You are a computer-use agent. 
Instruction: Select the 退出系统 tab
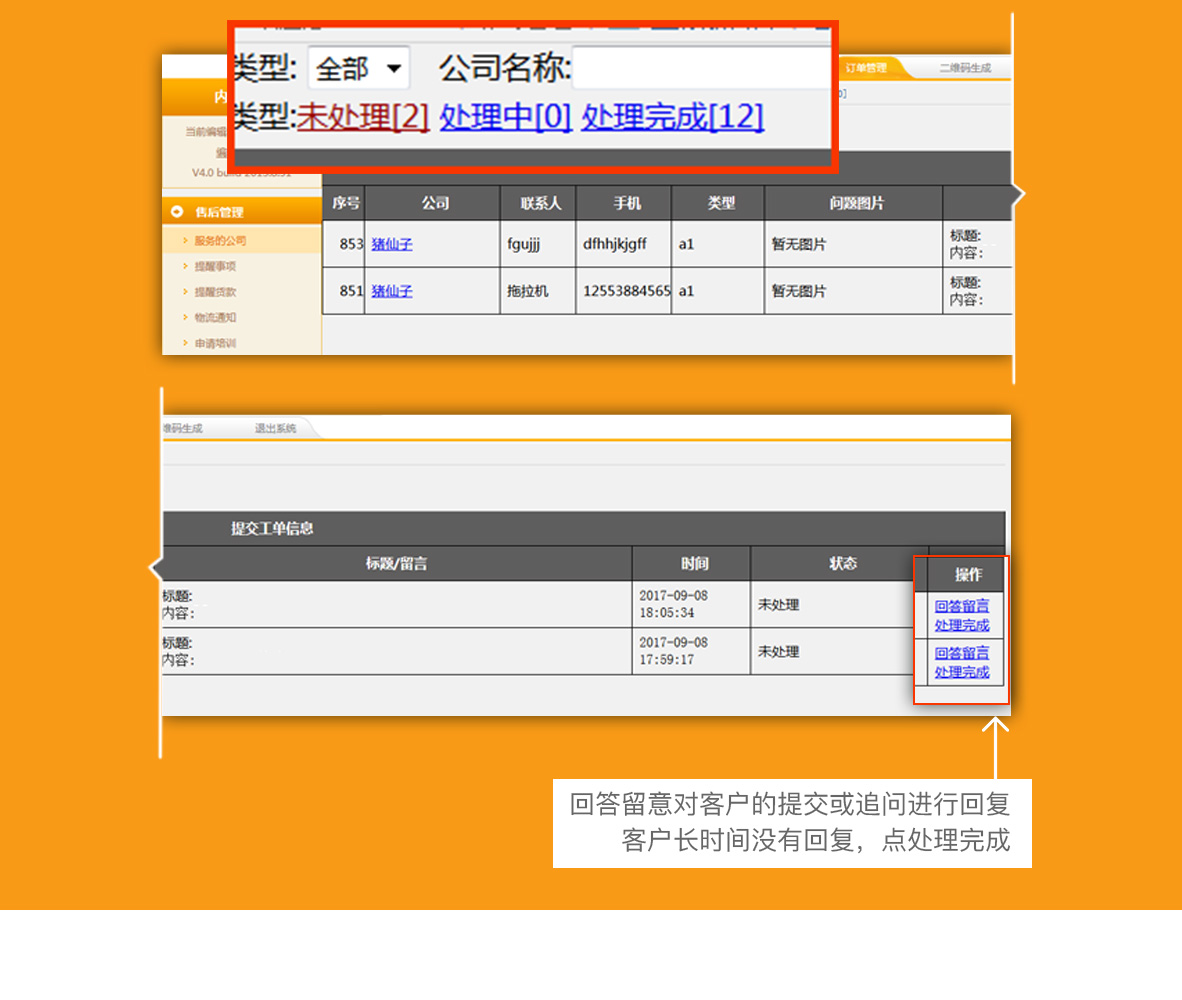[275, 428]
